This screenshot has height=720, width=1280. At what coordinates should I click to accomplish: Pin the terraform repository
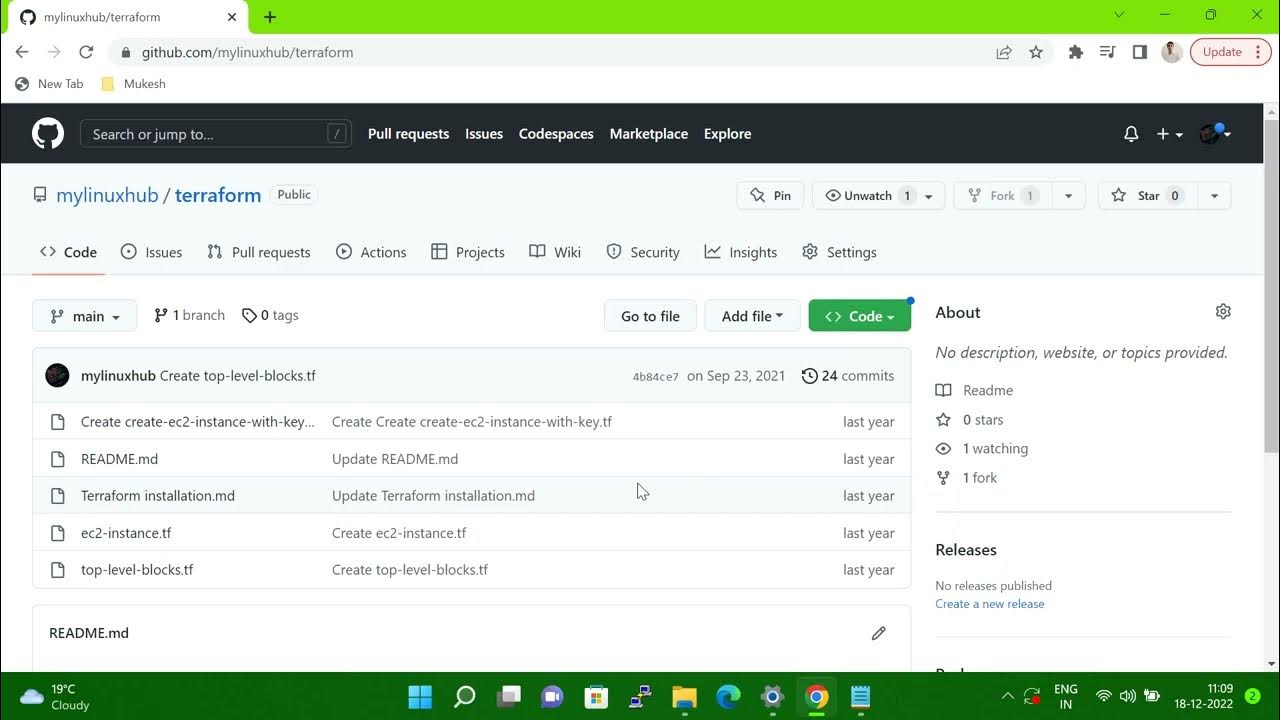pyautogui.click(x=771, y=196)
